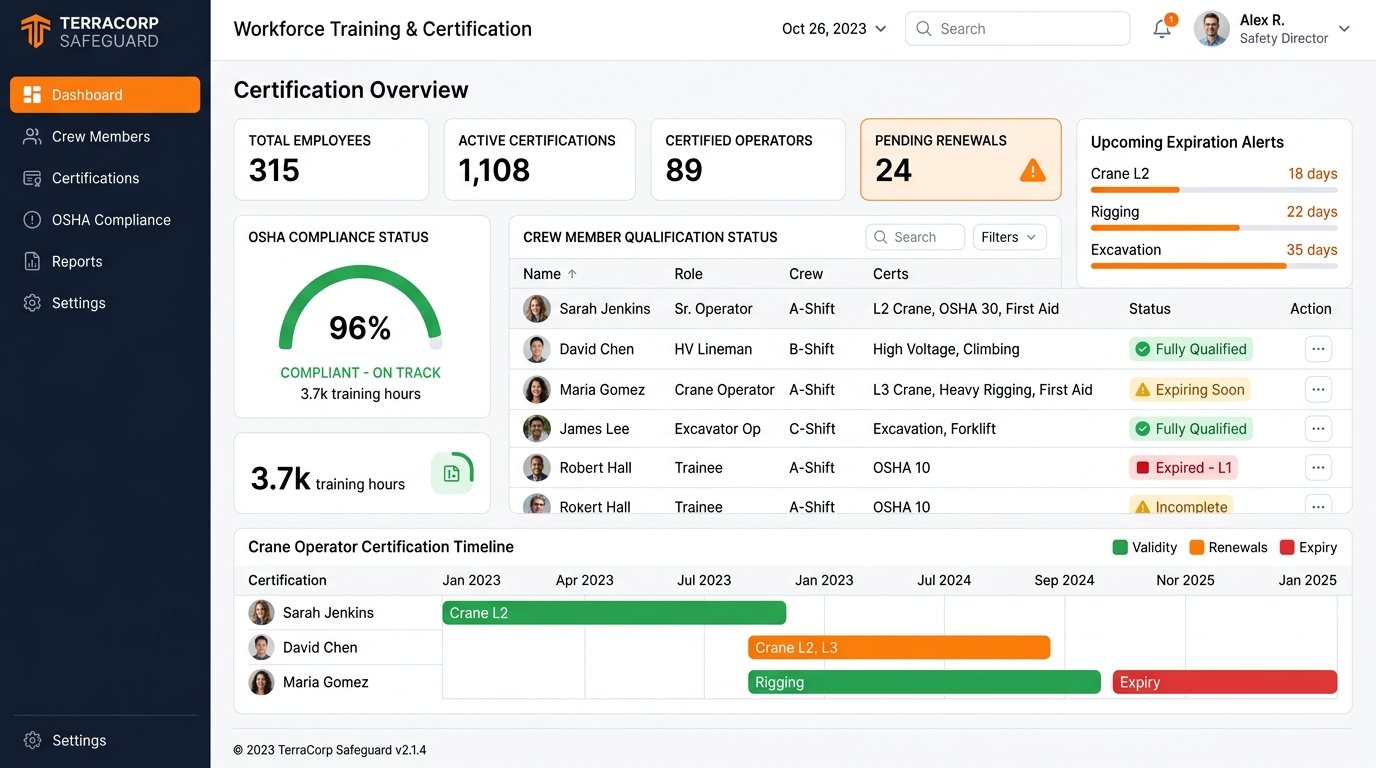Open the notifications bell
The width and height of the screenshot is (1376, 768).
point(1162,29)
